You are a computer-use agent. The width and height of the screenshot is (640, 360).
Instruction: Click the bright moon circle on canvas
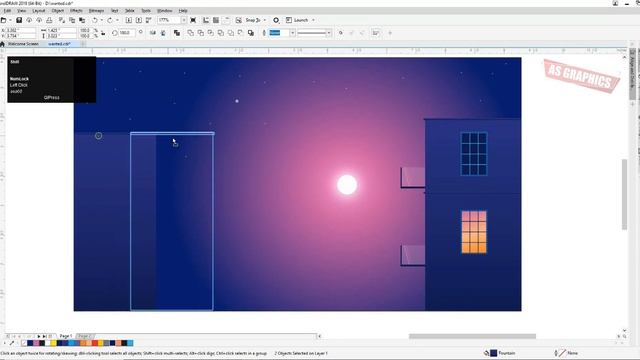[x=347, y=184]
